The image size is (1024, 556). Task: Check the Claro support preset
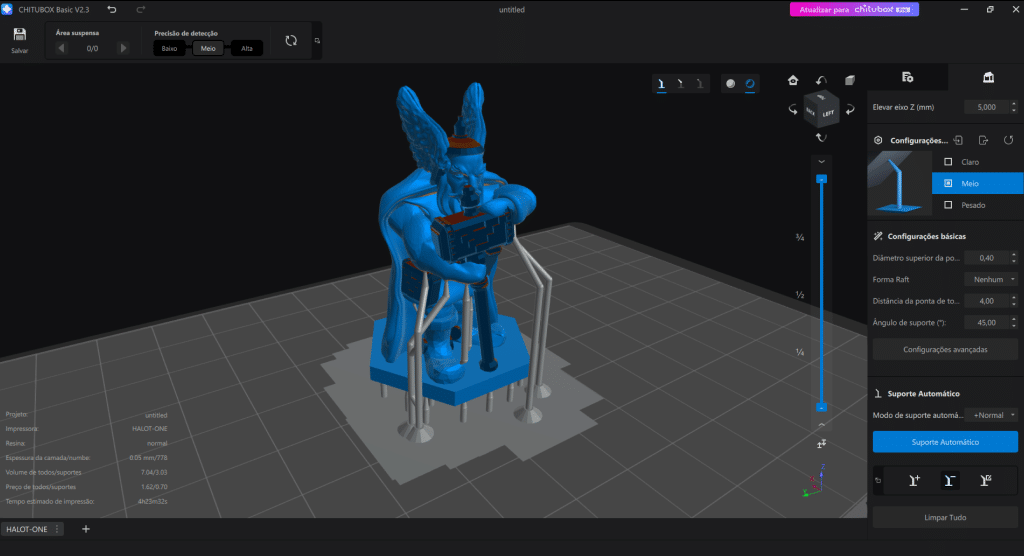948,162
